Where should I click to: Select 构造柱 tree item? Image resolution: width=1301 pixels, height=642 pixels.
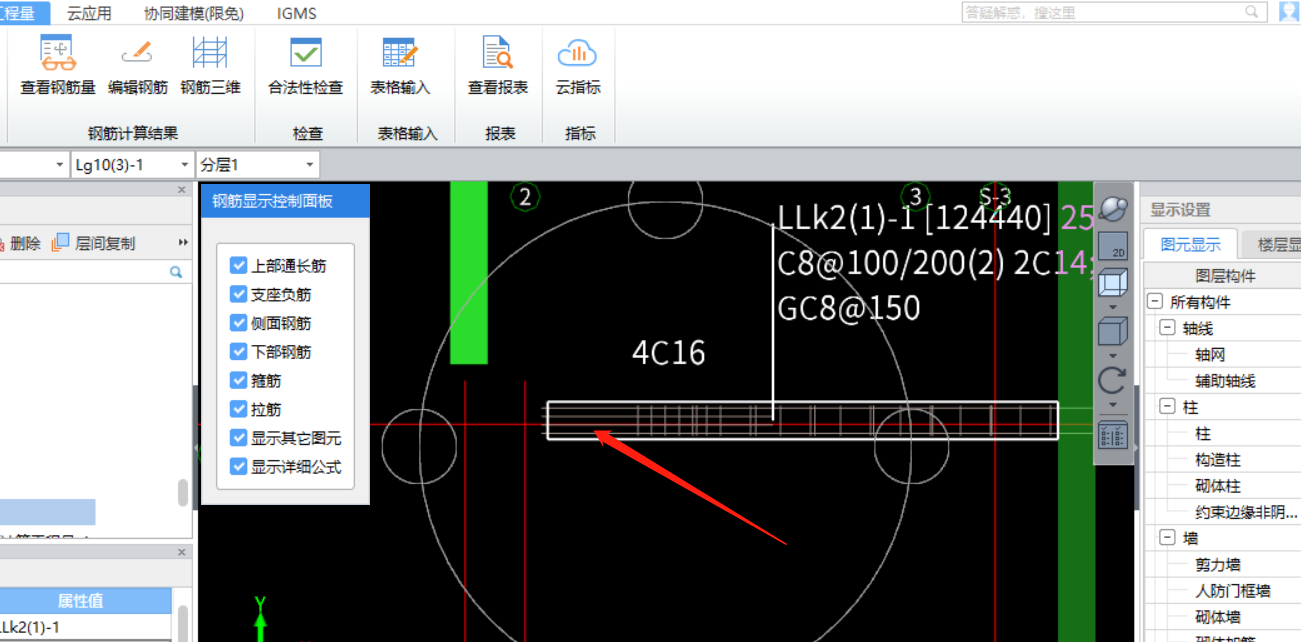point(1218,460)
